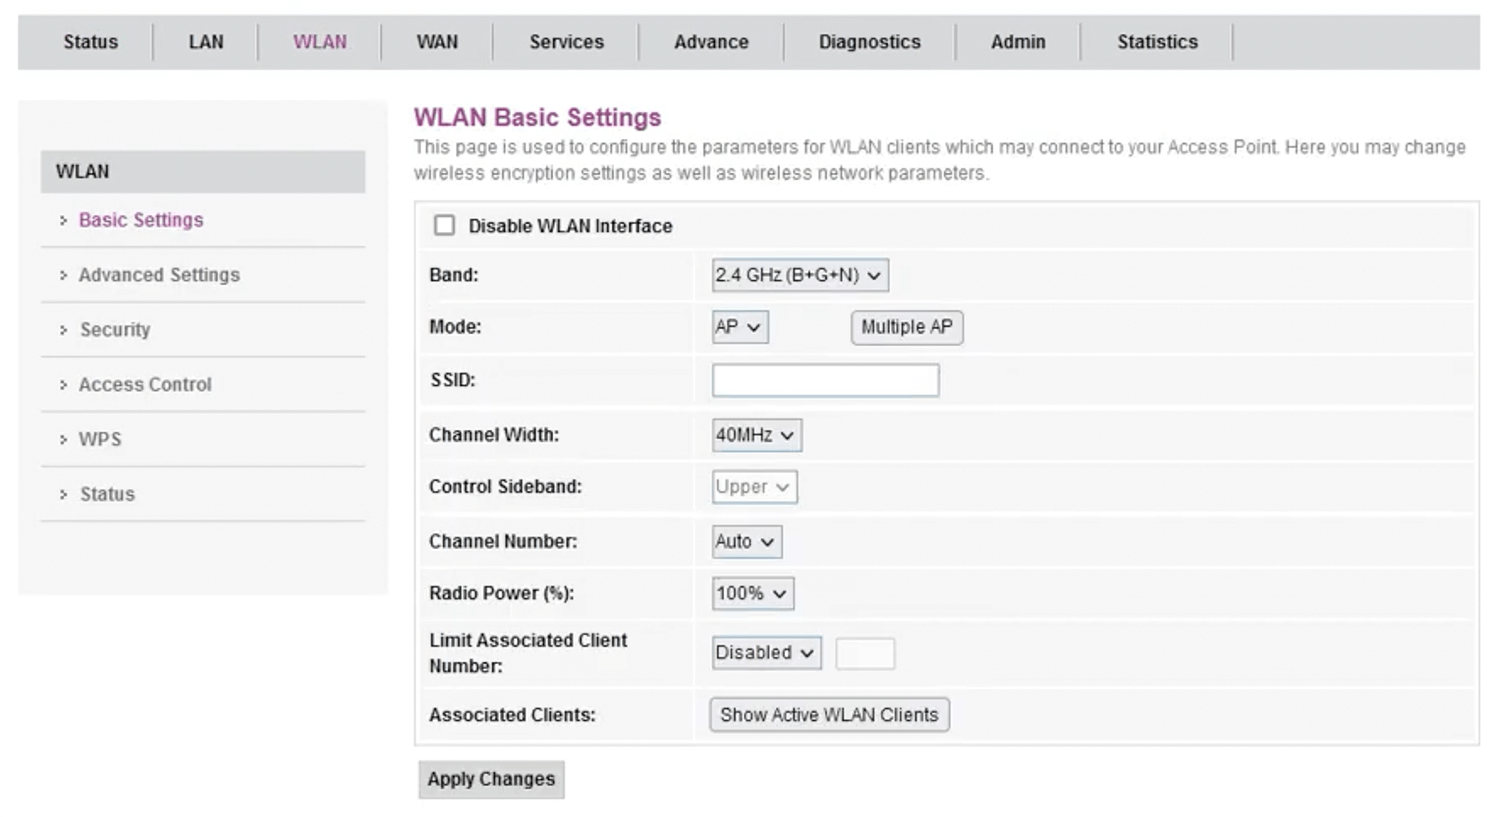Go to the WAN tab
Image resolution: width=1500 pixels, height=817 pixels.
pyautogui.click(x=437, y=42)
